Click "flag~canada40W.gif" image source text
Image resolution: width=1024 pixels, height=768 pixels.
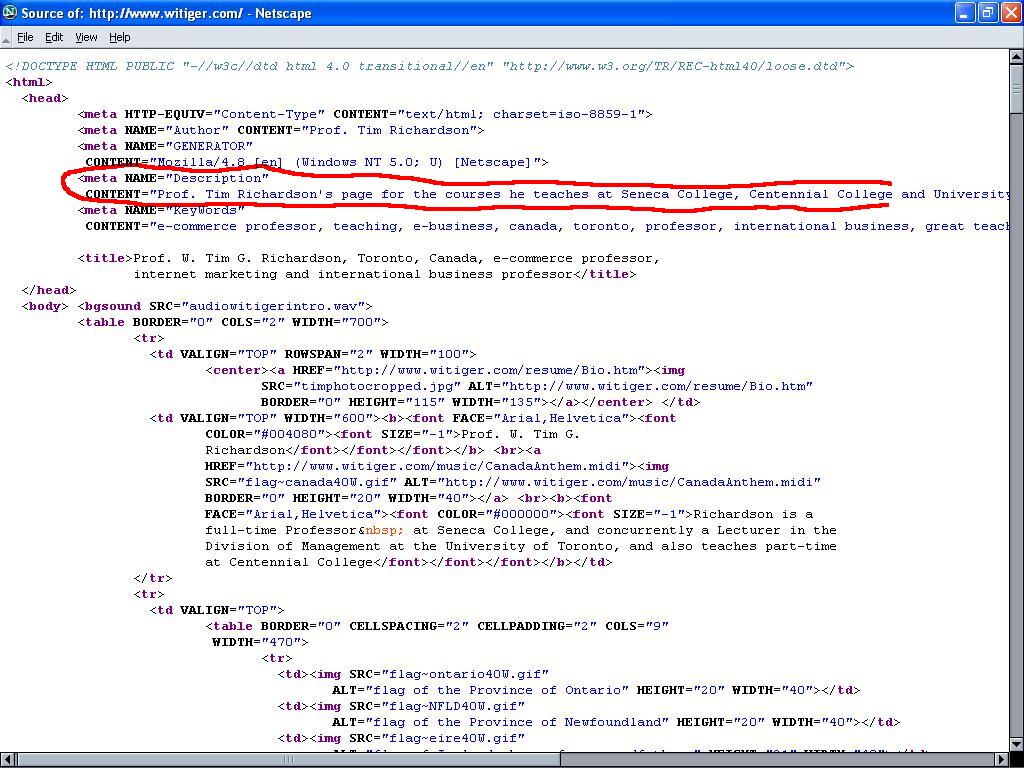pyautogui.click(x=321, y=482)
